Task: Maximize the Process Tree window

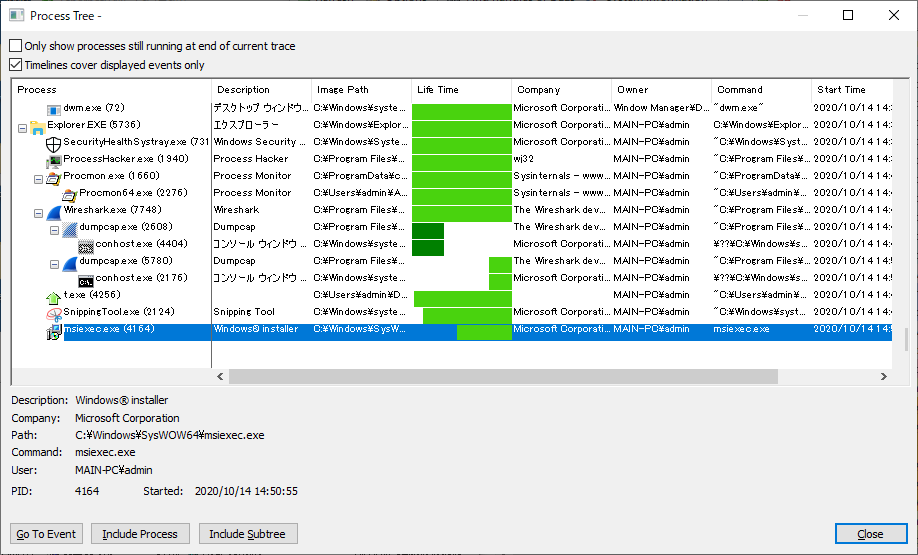Action: tap(848, 15)
